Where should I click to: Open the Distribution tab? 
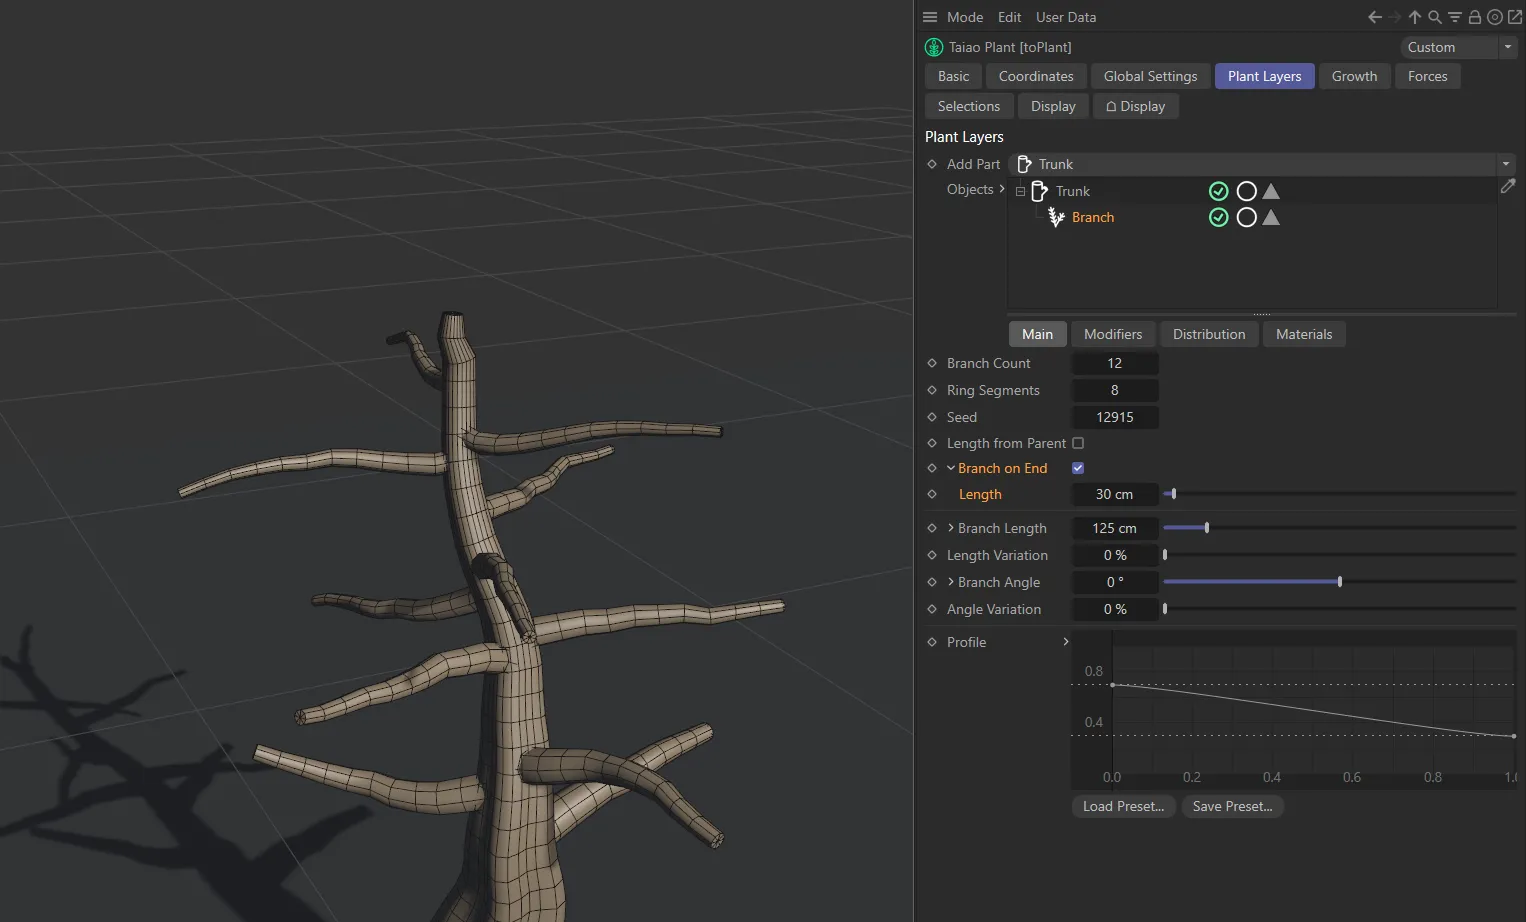click(1208, 334)
